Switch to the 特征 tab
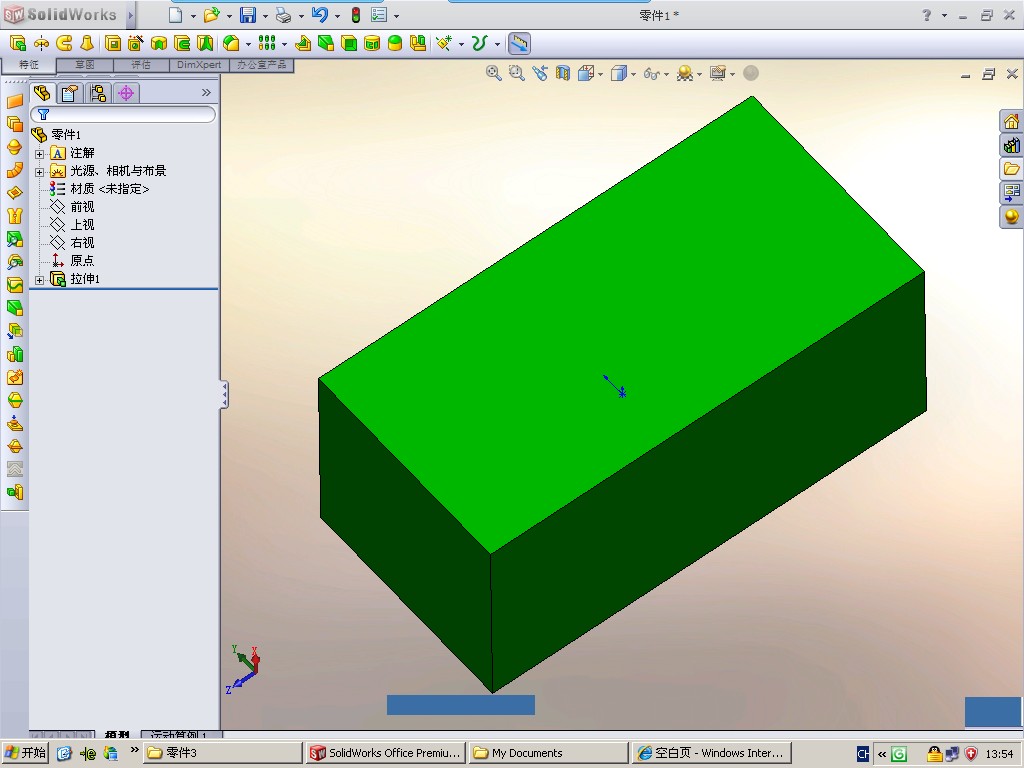This screenshot has height=768, width=1024. point(29,65)
